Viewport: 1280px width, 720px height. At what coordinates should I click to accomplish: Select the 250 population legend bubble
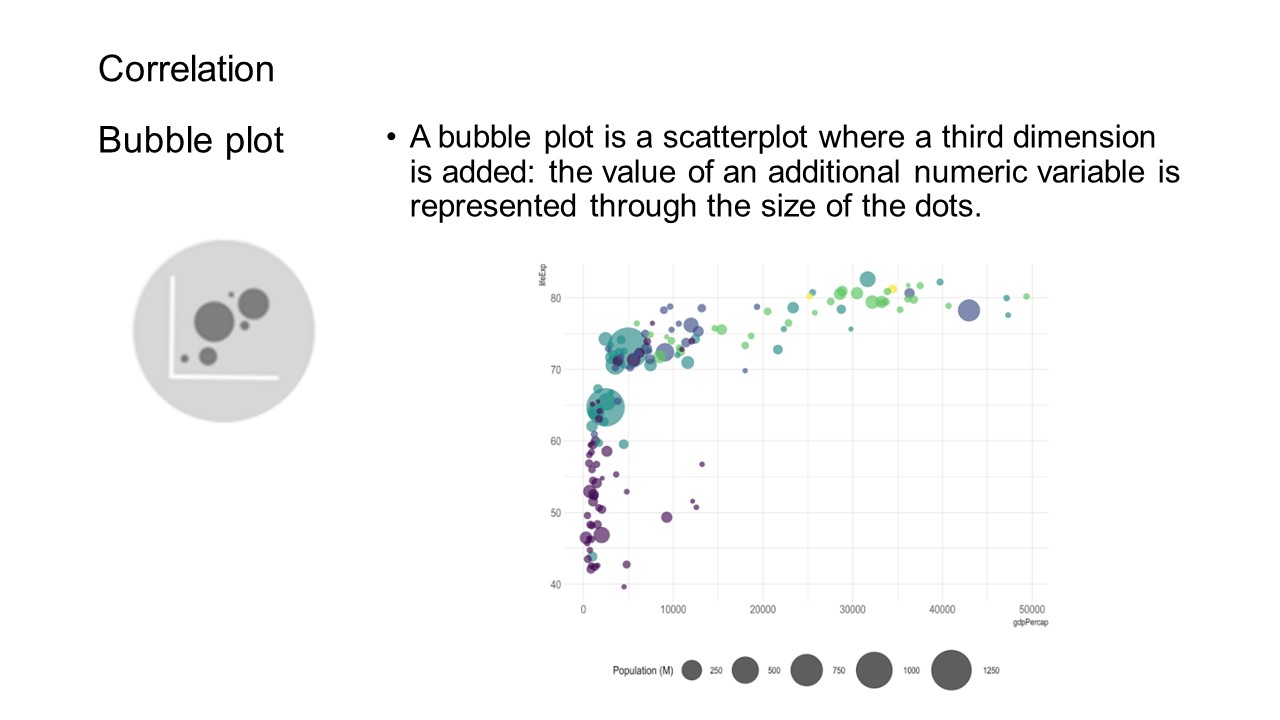692,671
